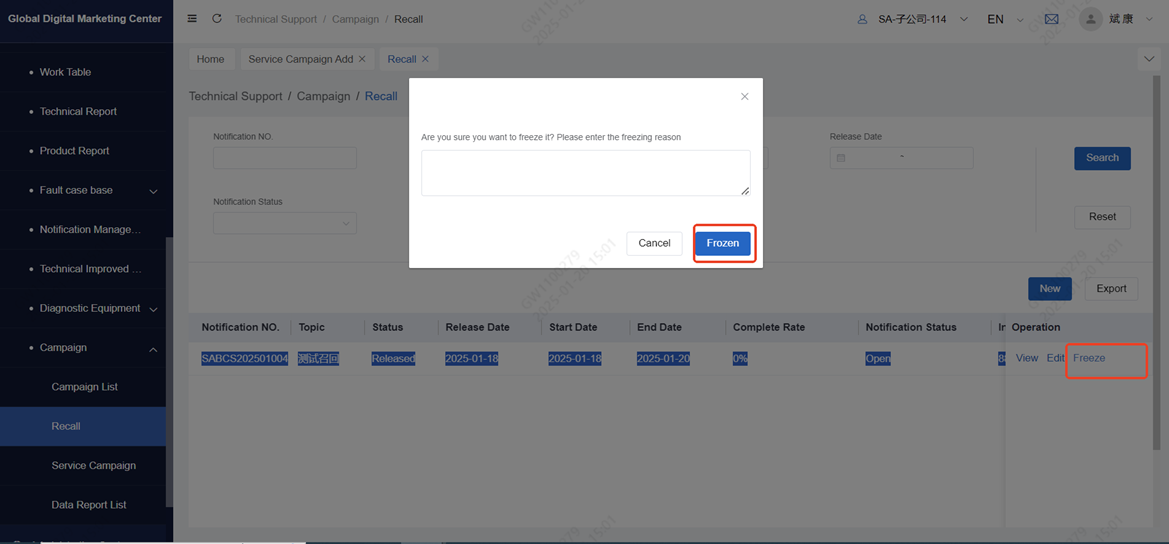
Task: Expand the tabs overflow chevron
Action: 1148,59
